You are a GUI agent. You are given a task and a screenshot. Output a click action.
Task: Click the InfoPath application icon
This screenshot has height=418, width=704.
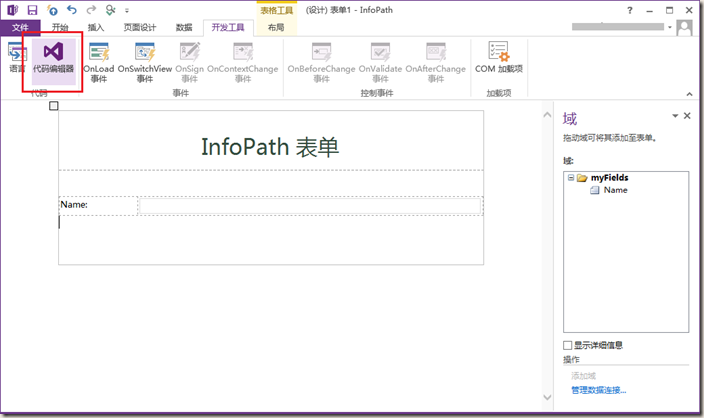(x=13, y=10)
